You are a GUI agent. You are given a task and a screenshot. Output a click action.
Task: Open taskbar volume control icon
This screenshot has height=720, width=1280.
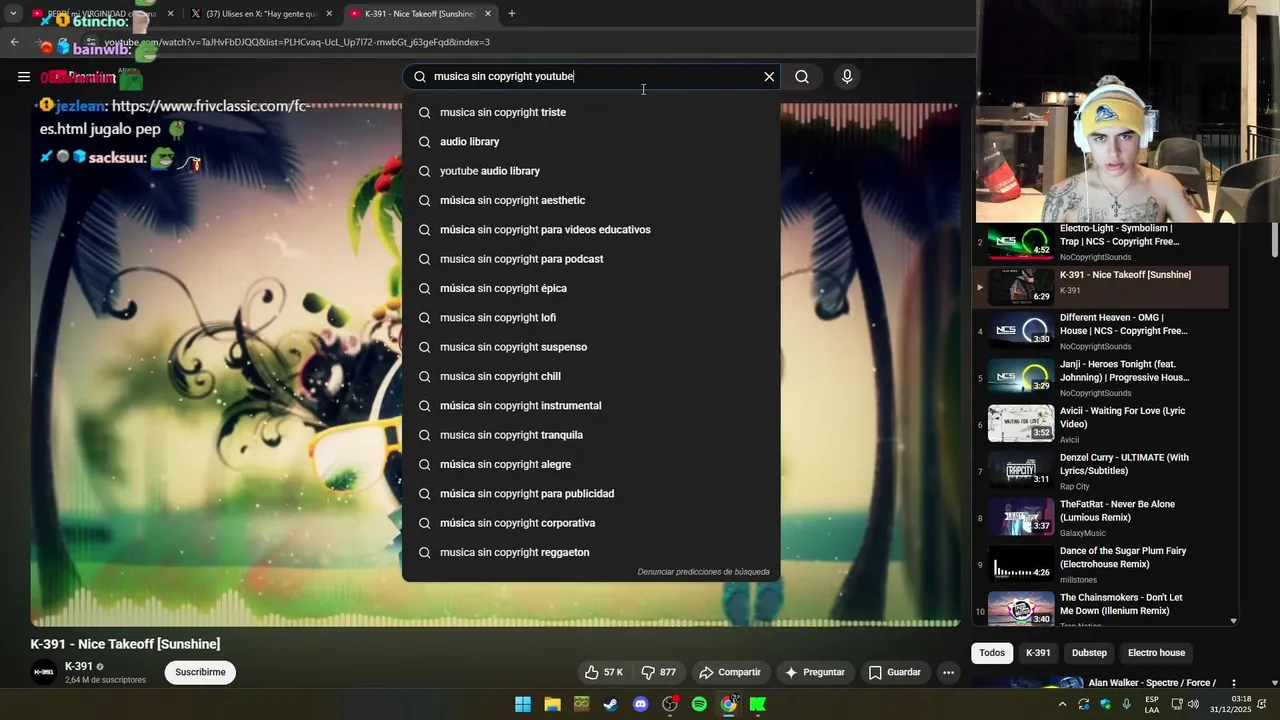[x=1193, y=704]
